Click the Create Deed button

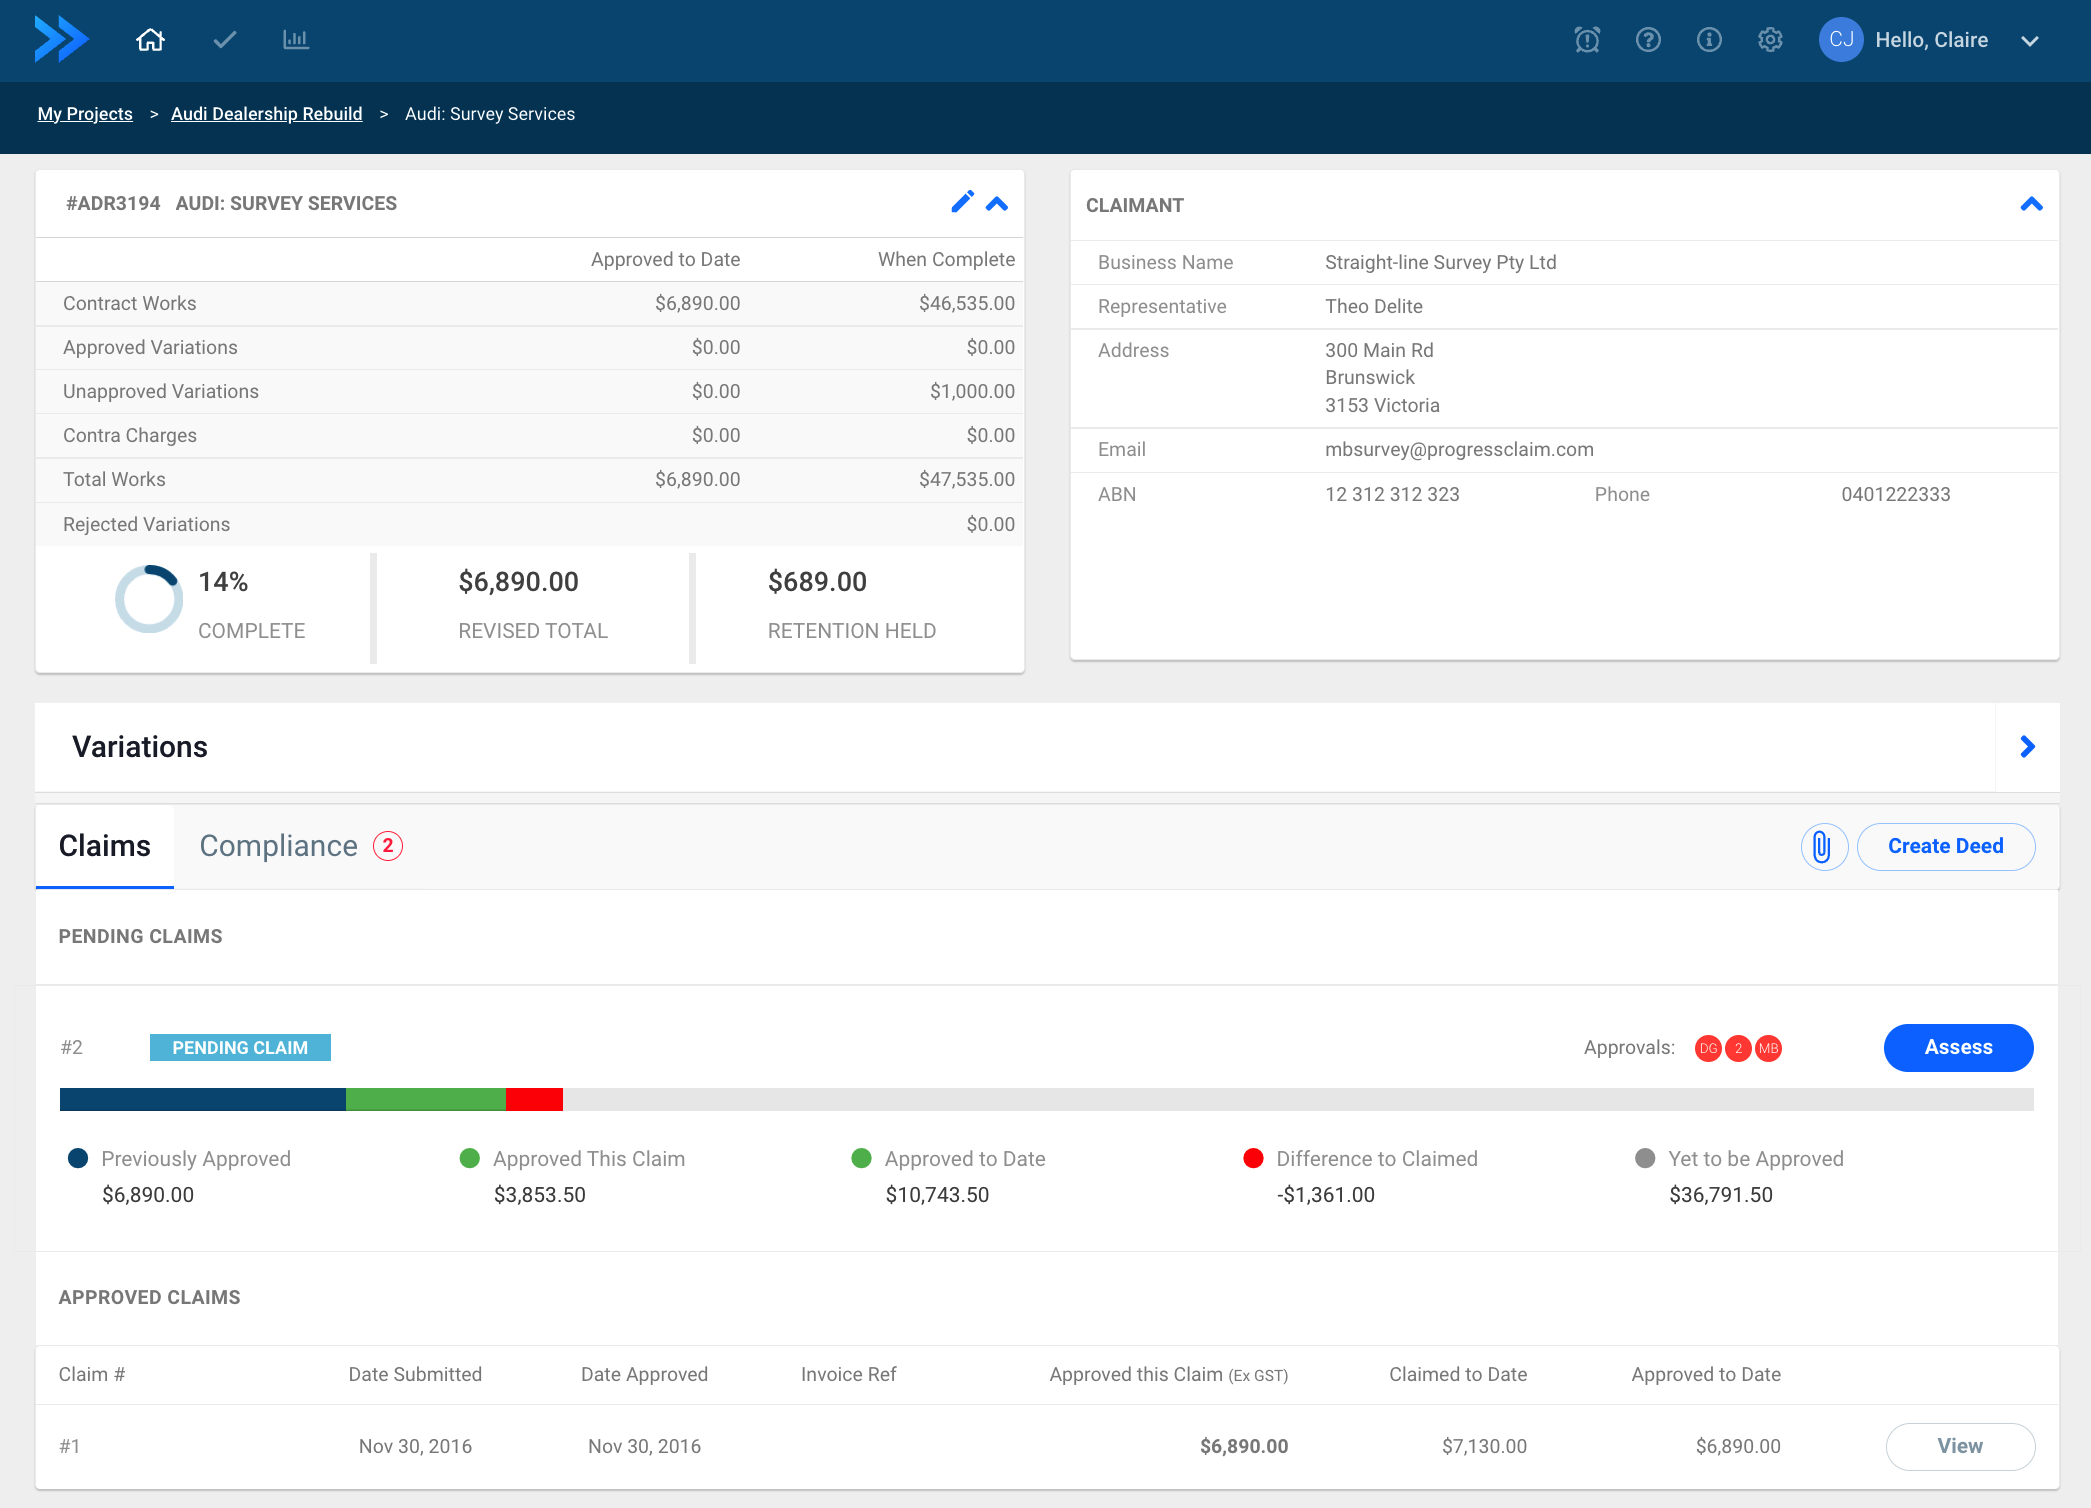(1945, 846)
